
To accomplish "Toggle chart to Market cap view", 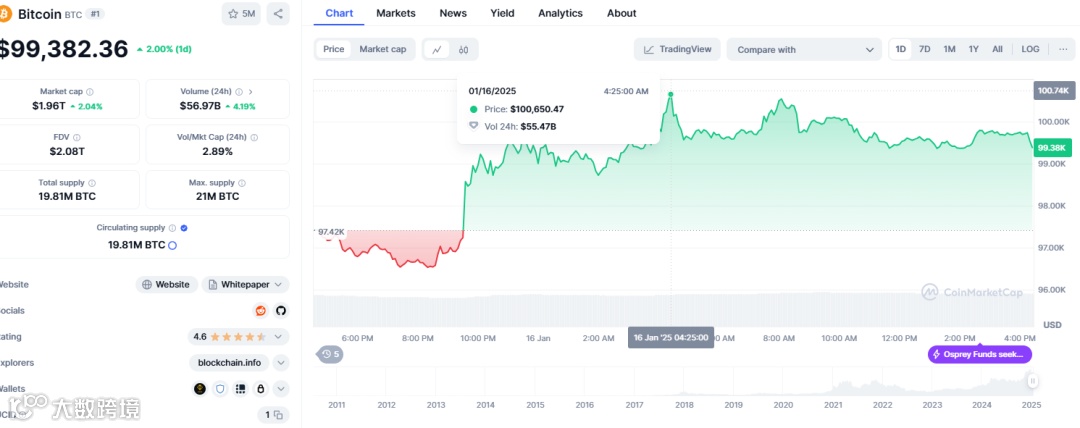I will point(383,49).
